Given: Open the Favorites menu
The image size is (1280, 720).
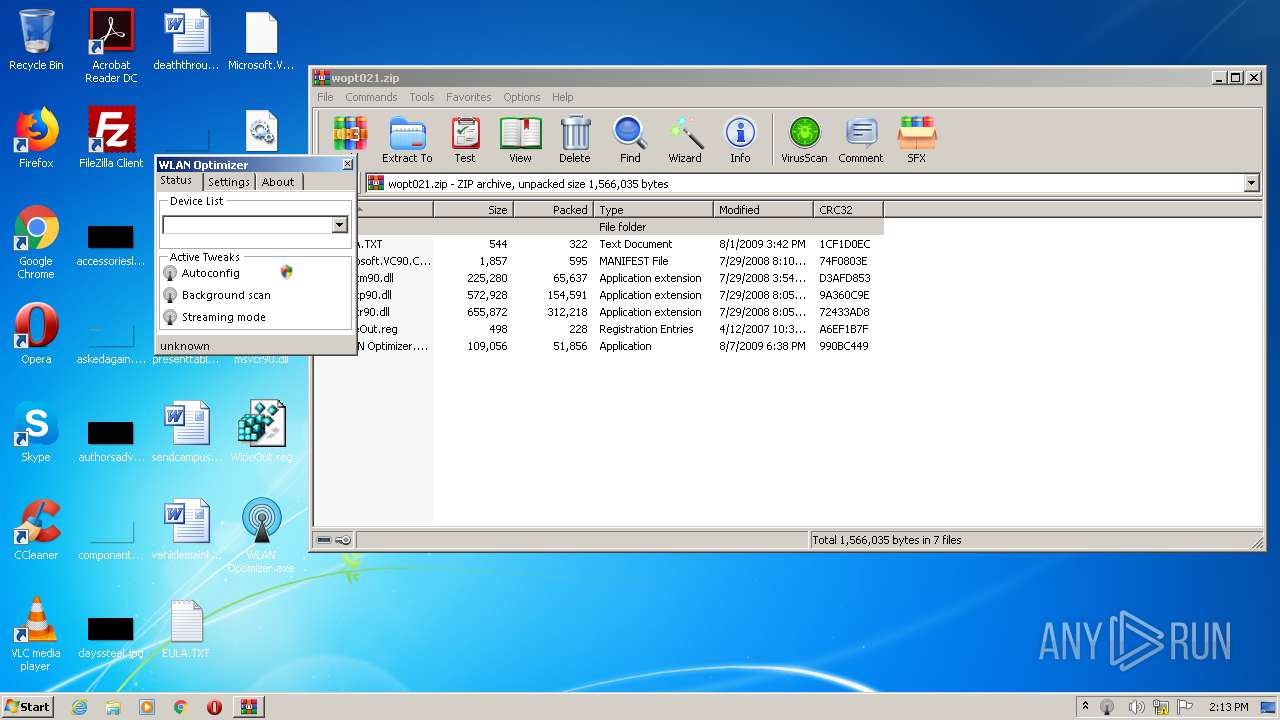Looking at the screenshot, I should 469,97.
